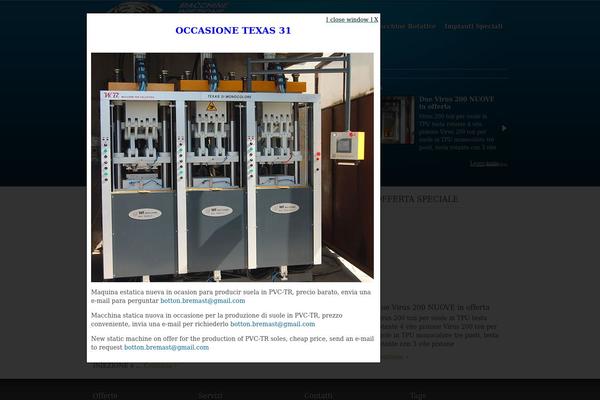Click 'OFFERTA SPECIALE' heading on background page
Viewport: 600px width, 400px height.
[x=419, y=199]
